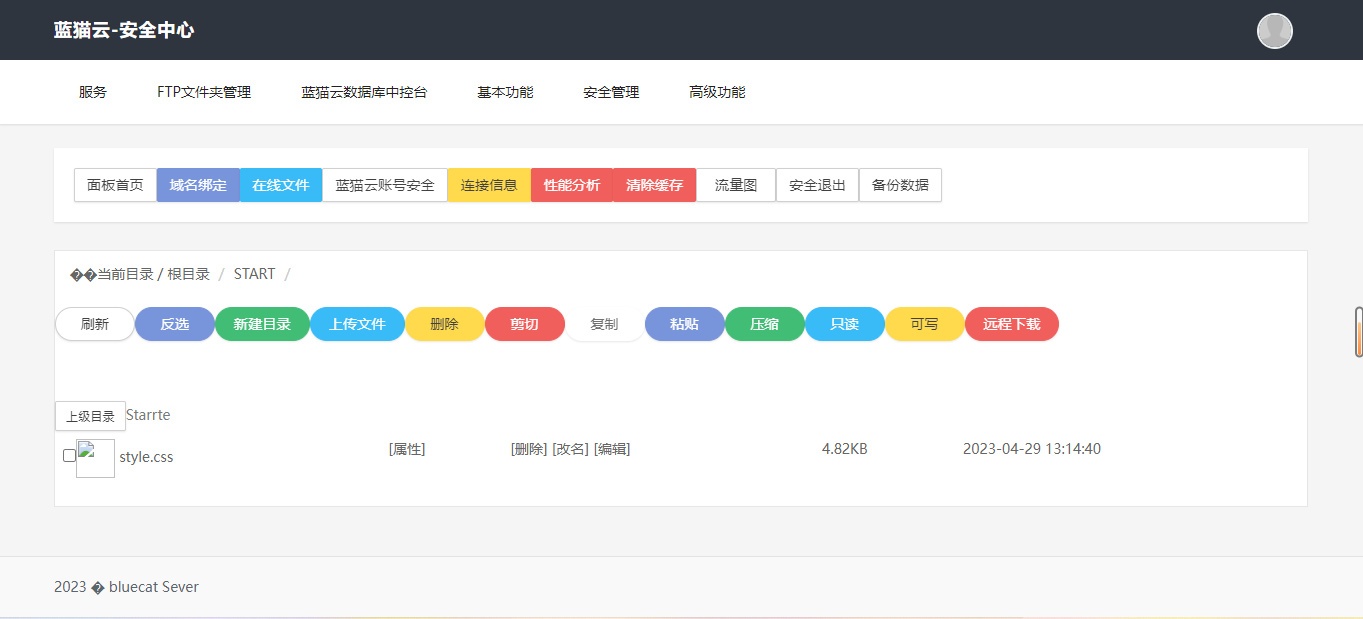Open the 流量图 page

(736, 185)
